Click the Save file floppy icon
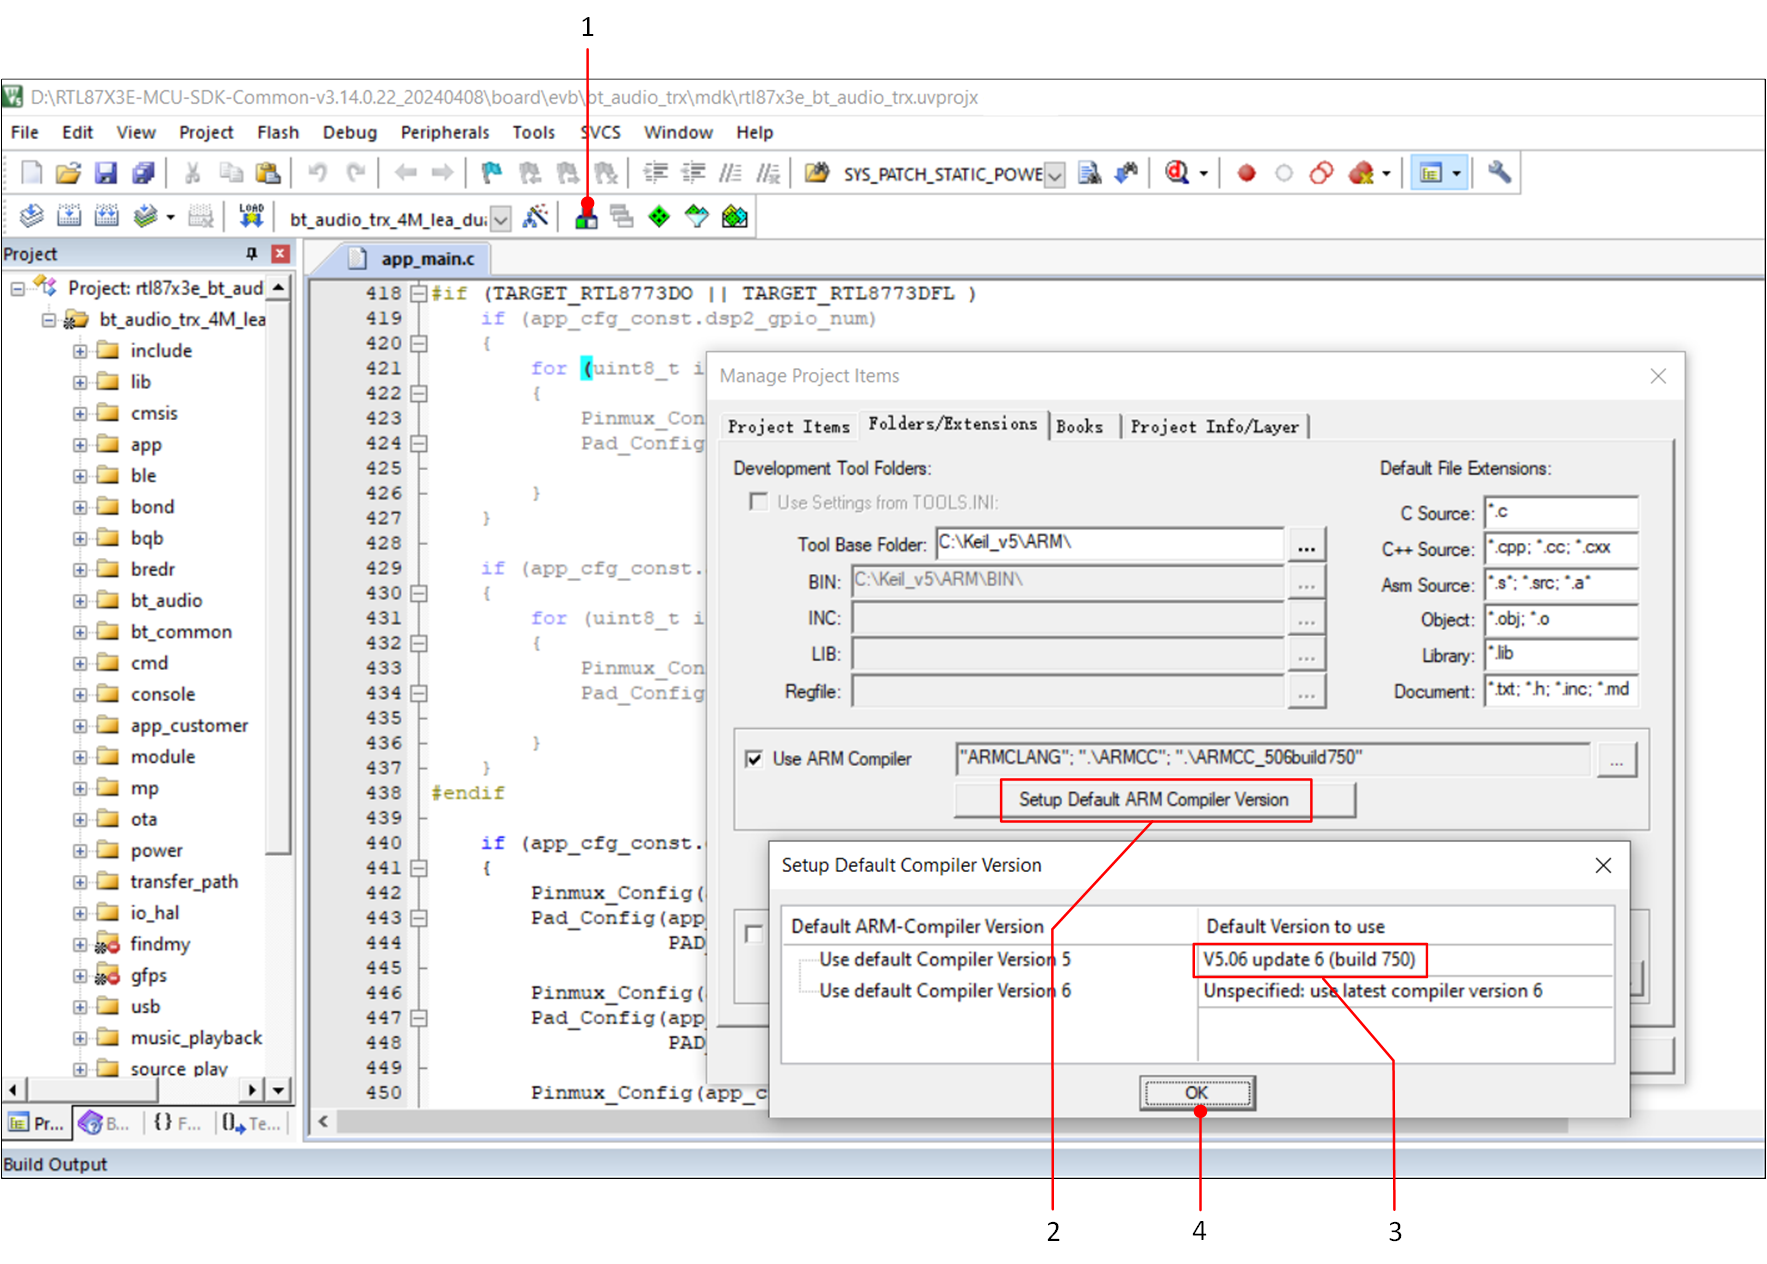 (106, 173)
